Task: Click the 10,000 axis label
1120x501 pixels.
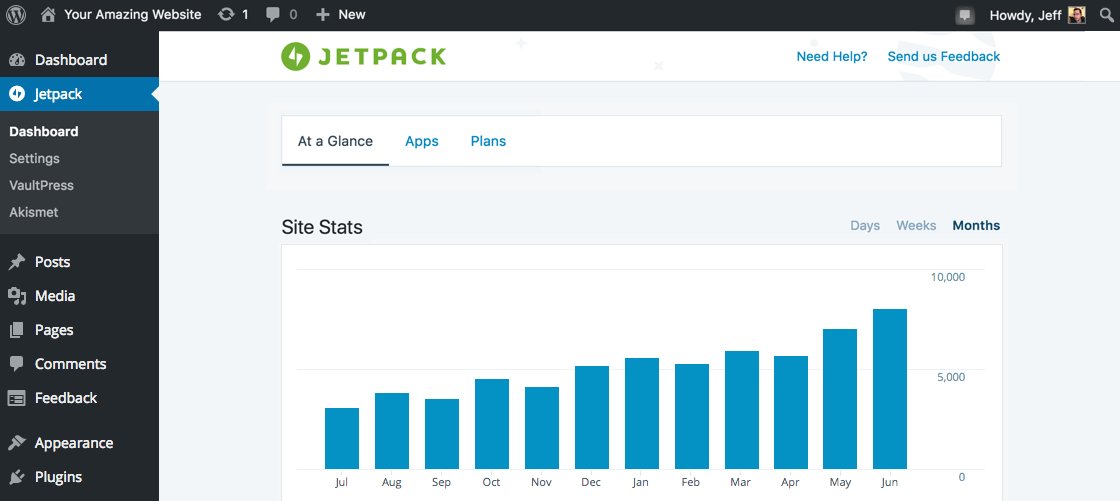Action: click(948, 277)
